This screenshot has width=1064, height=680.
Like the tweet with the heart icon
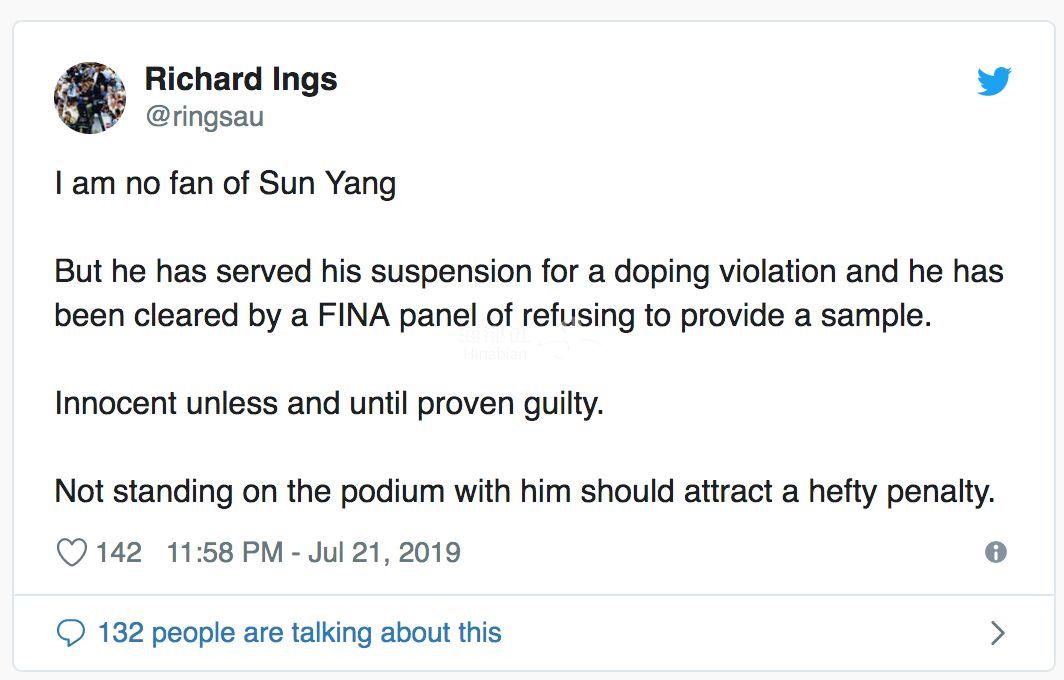pyautogui.click(x=71, y=552)
